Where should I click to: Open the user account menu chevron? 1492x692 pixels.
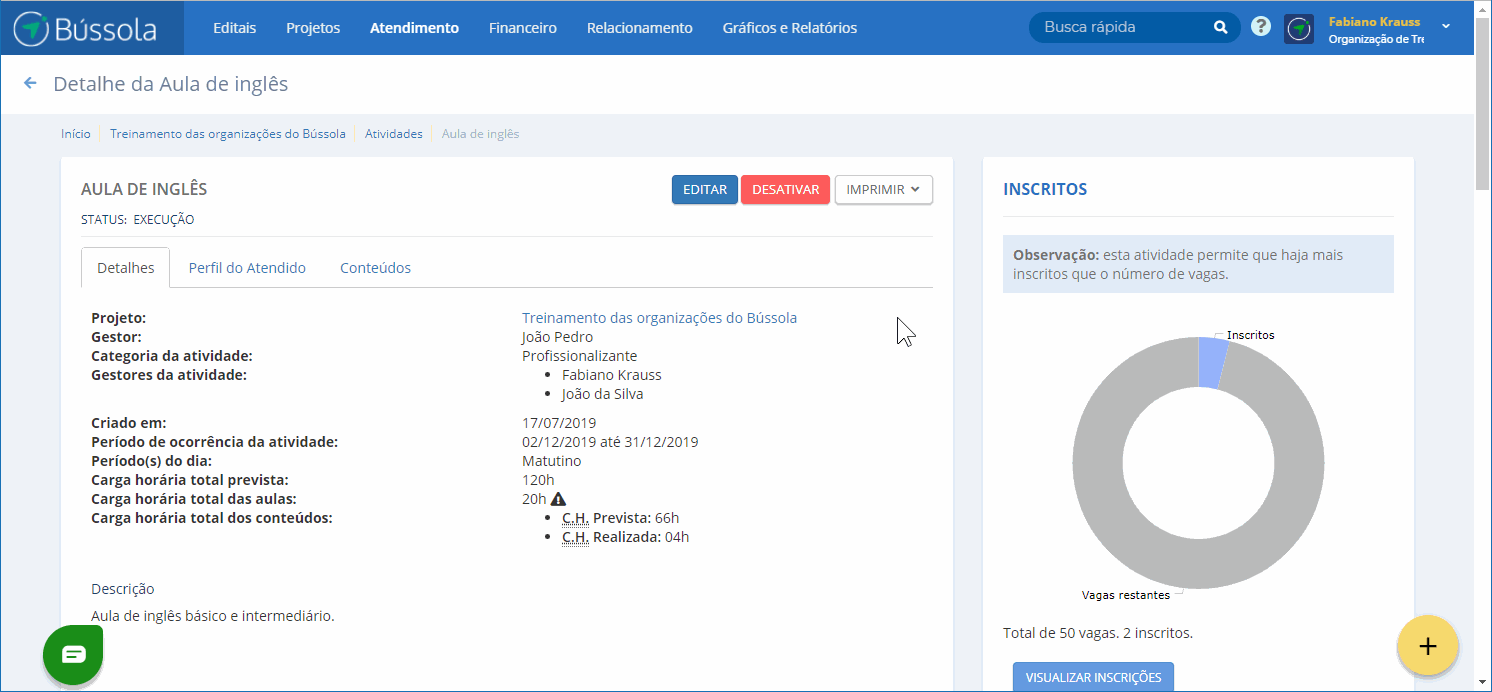point(1446,26)
